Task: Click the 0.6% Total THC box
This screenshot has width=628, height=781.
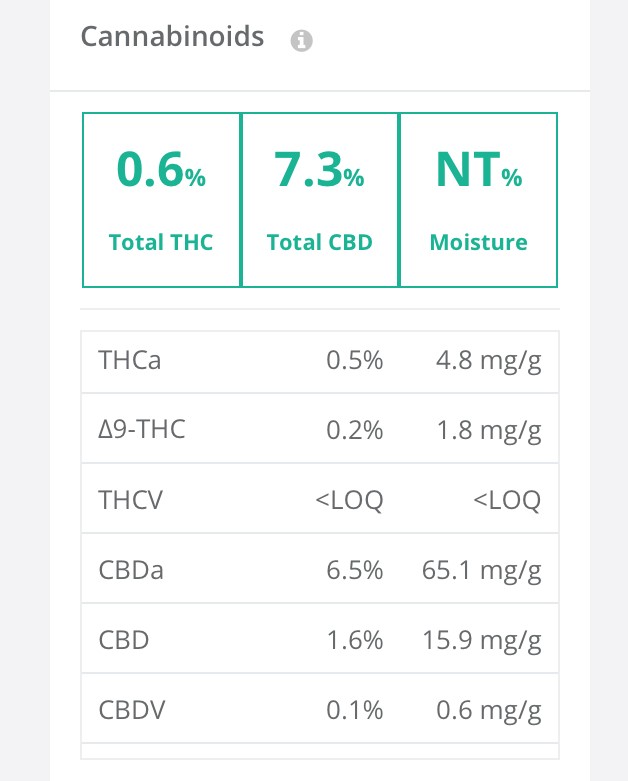Action: coord(161,200)
